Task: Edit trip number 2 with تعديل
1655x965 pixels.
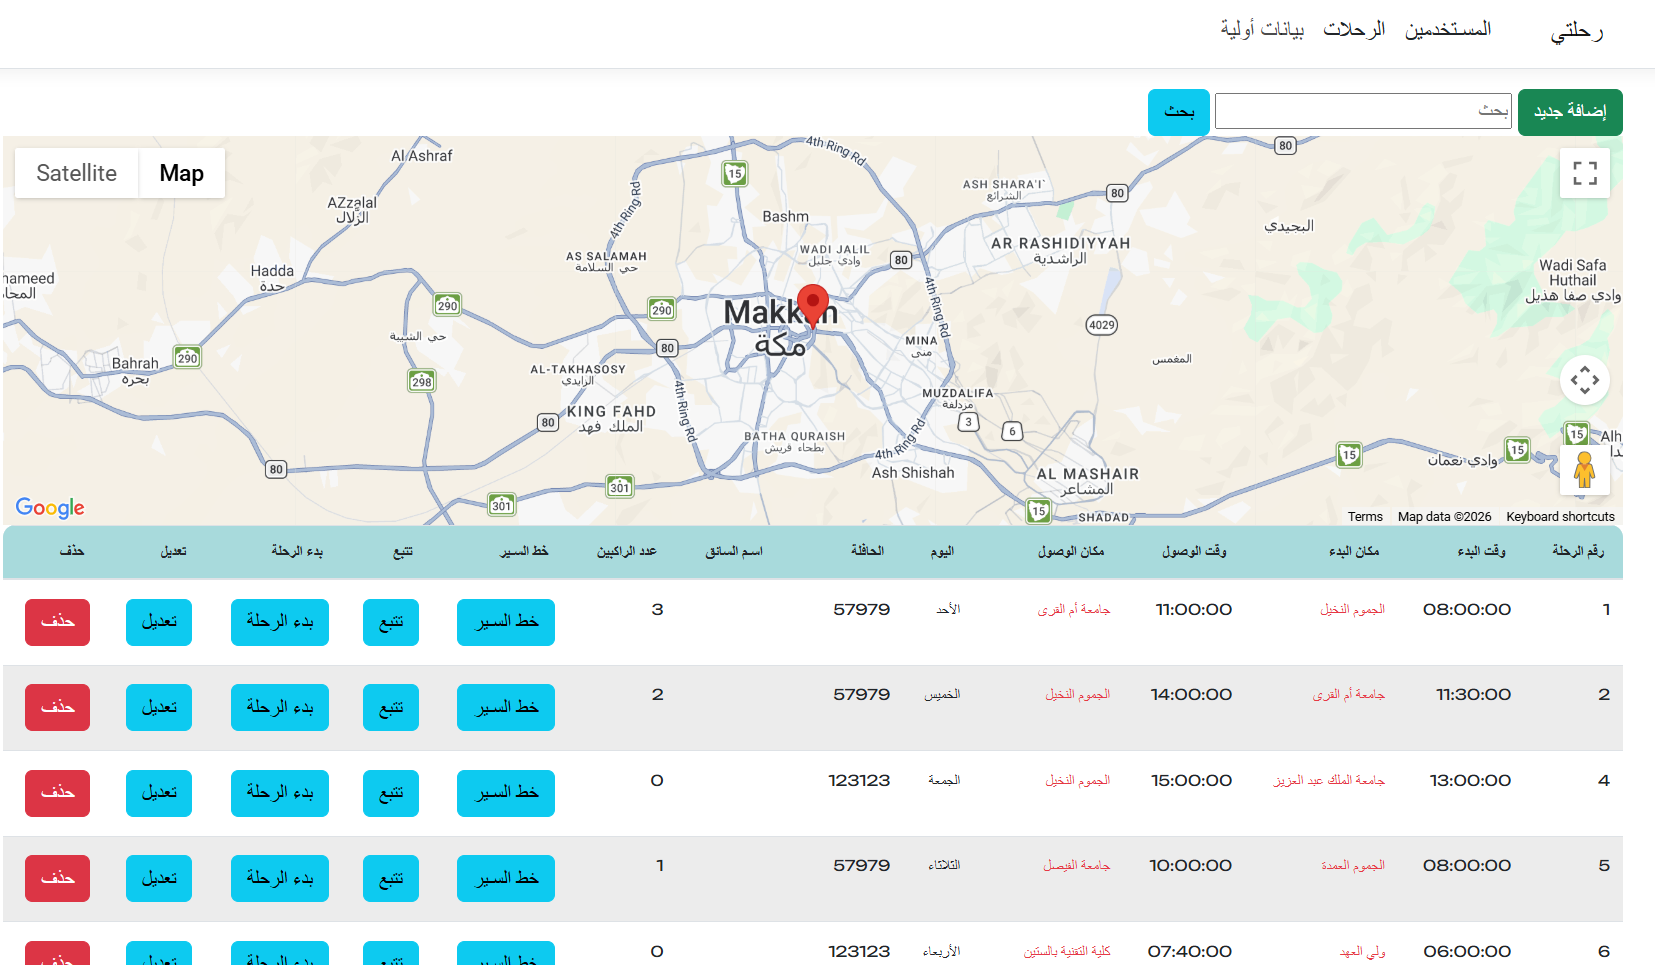Action: [x=159, y=707]
